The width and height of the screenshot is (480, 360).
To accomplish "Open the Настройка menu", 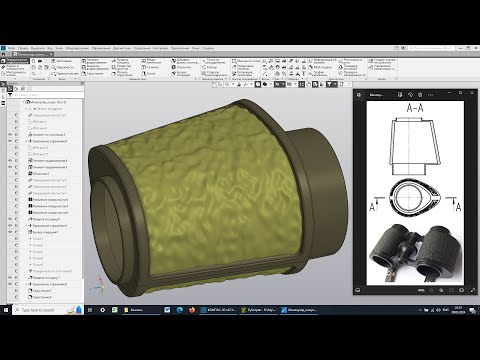I will pos(161,48).
